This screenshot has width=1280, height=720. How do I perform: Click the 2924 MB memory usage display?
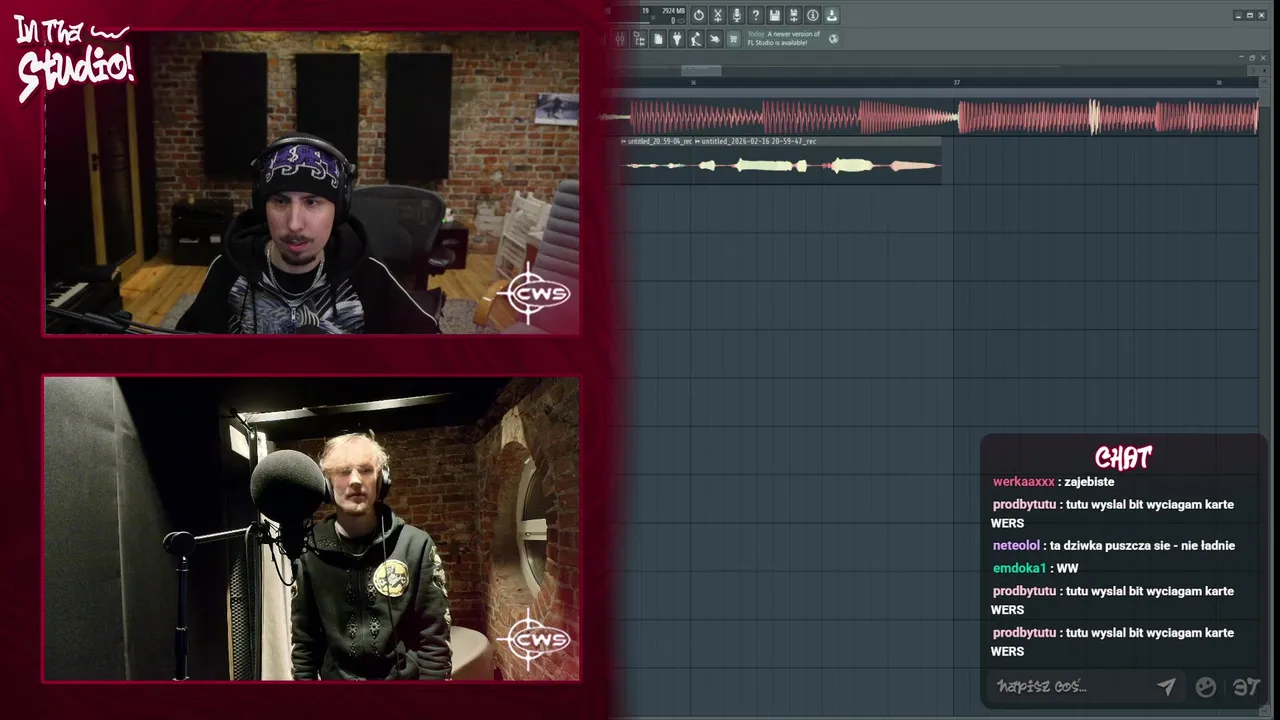[x=673, y=11]
